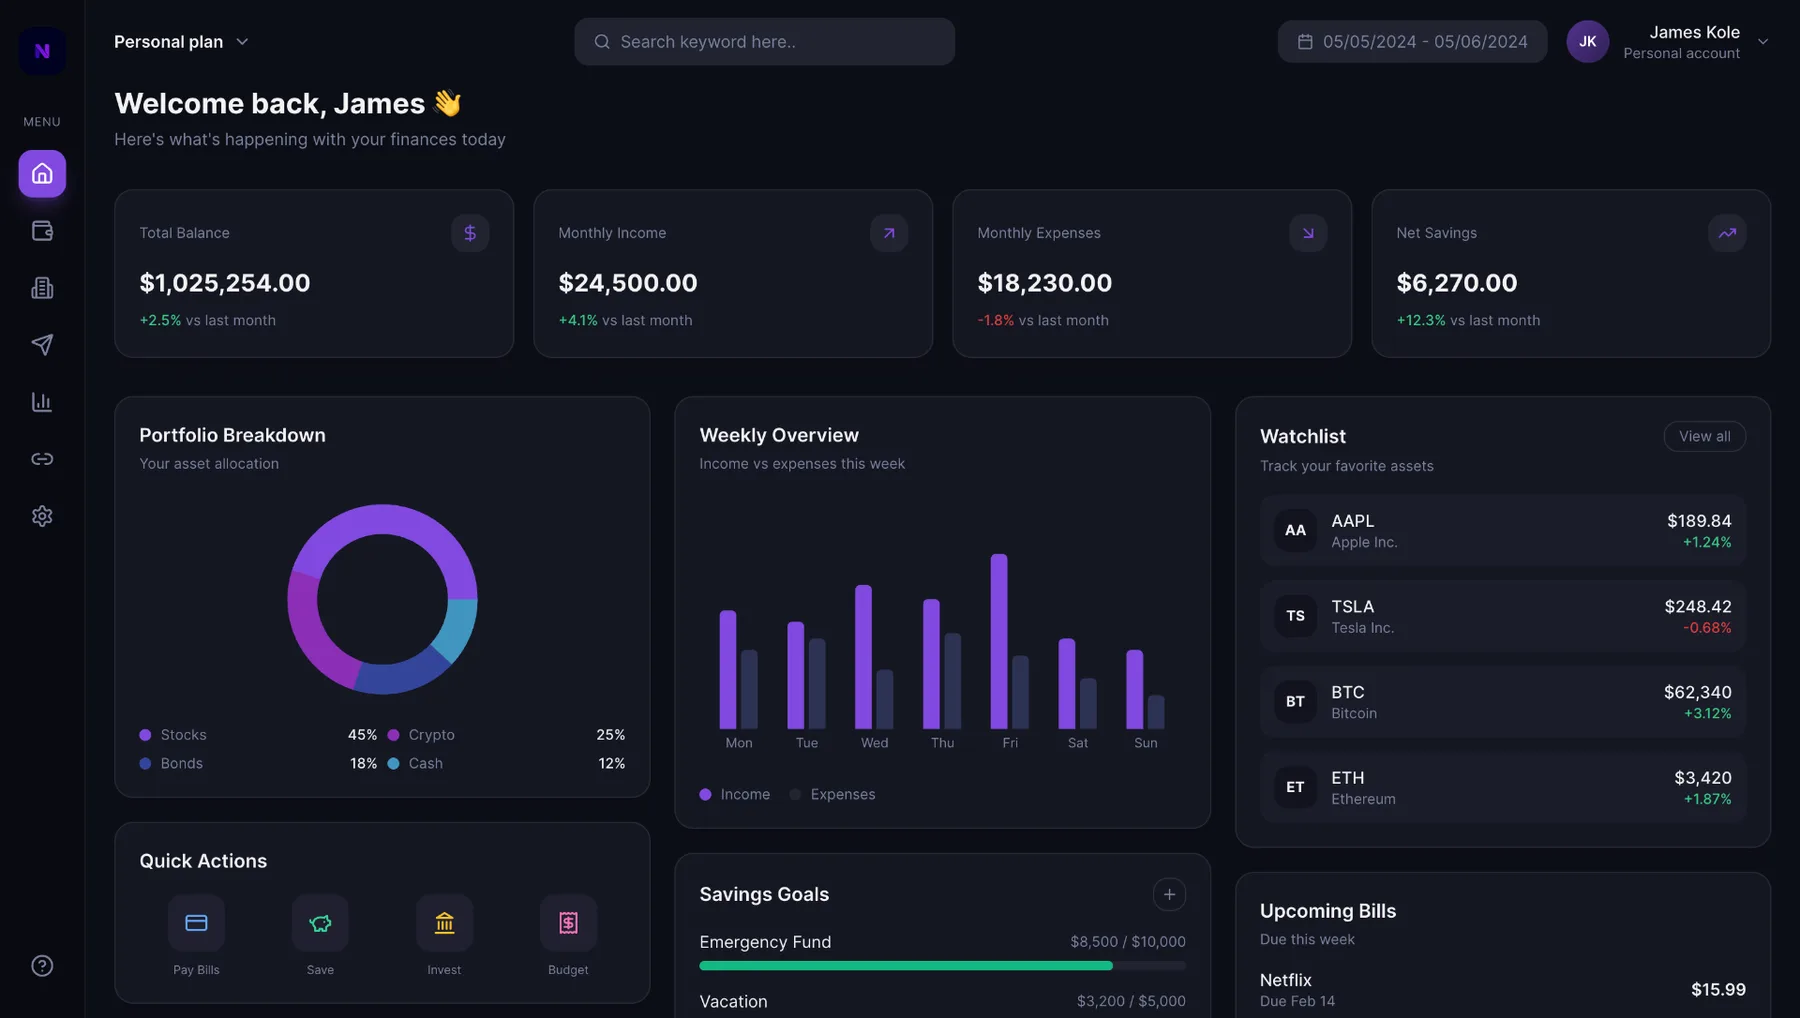Open the Netflix upcoming bill
Screen dimensions: 1800x1018
point(1502,989)
